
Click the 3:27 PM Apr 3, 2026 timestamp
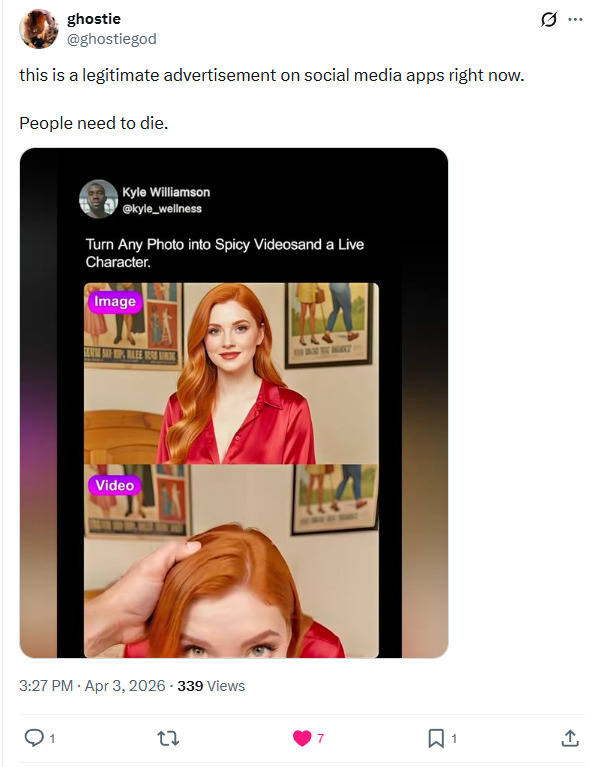tap(91, 686)
